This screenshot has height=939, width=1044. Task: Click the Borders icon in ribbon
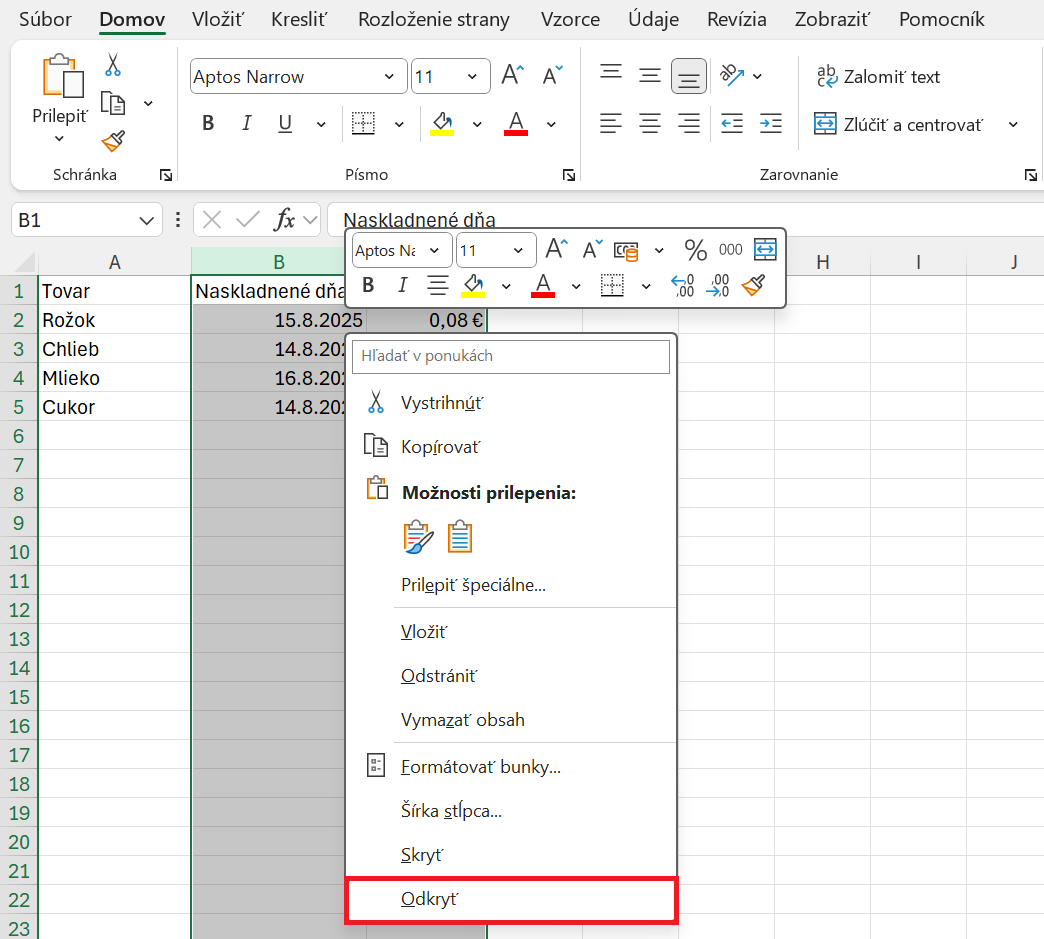click(x=363, y=123)
